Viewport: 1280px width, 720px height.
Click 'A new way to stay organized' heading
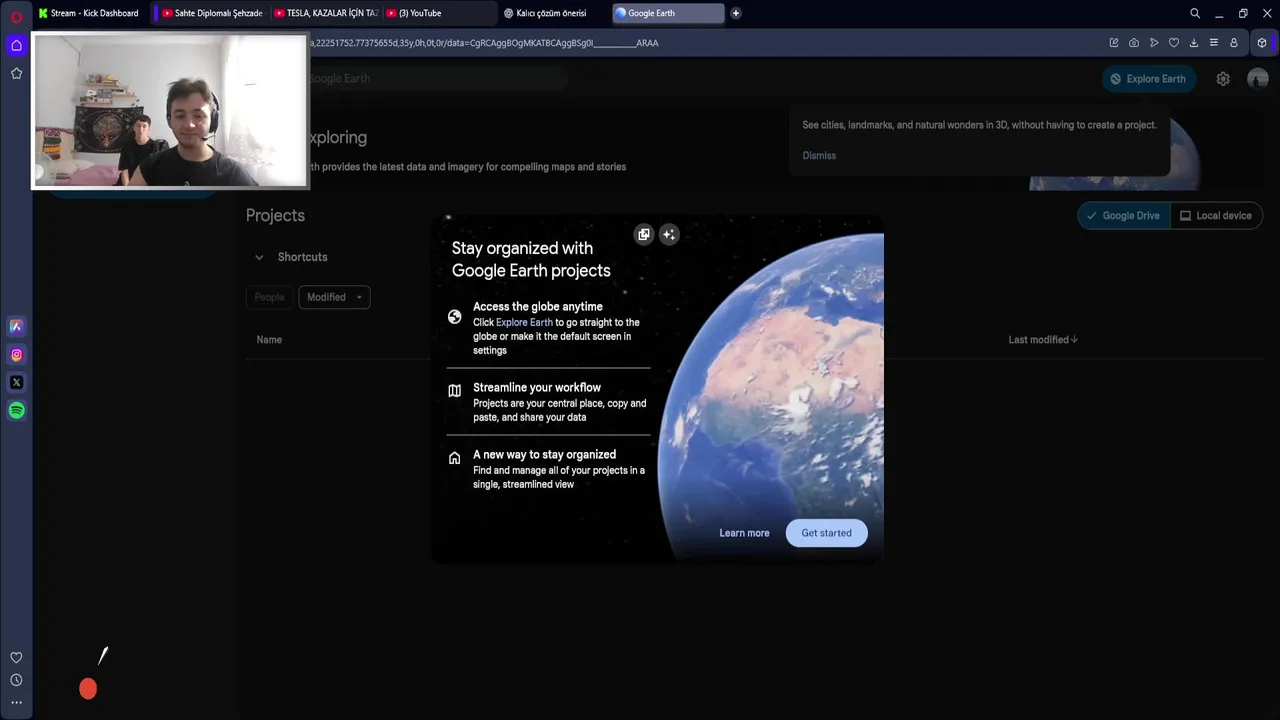[x=544, y=454]
